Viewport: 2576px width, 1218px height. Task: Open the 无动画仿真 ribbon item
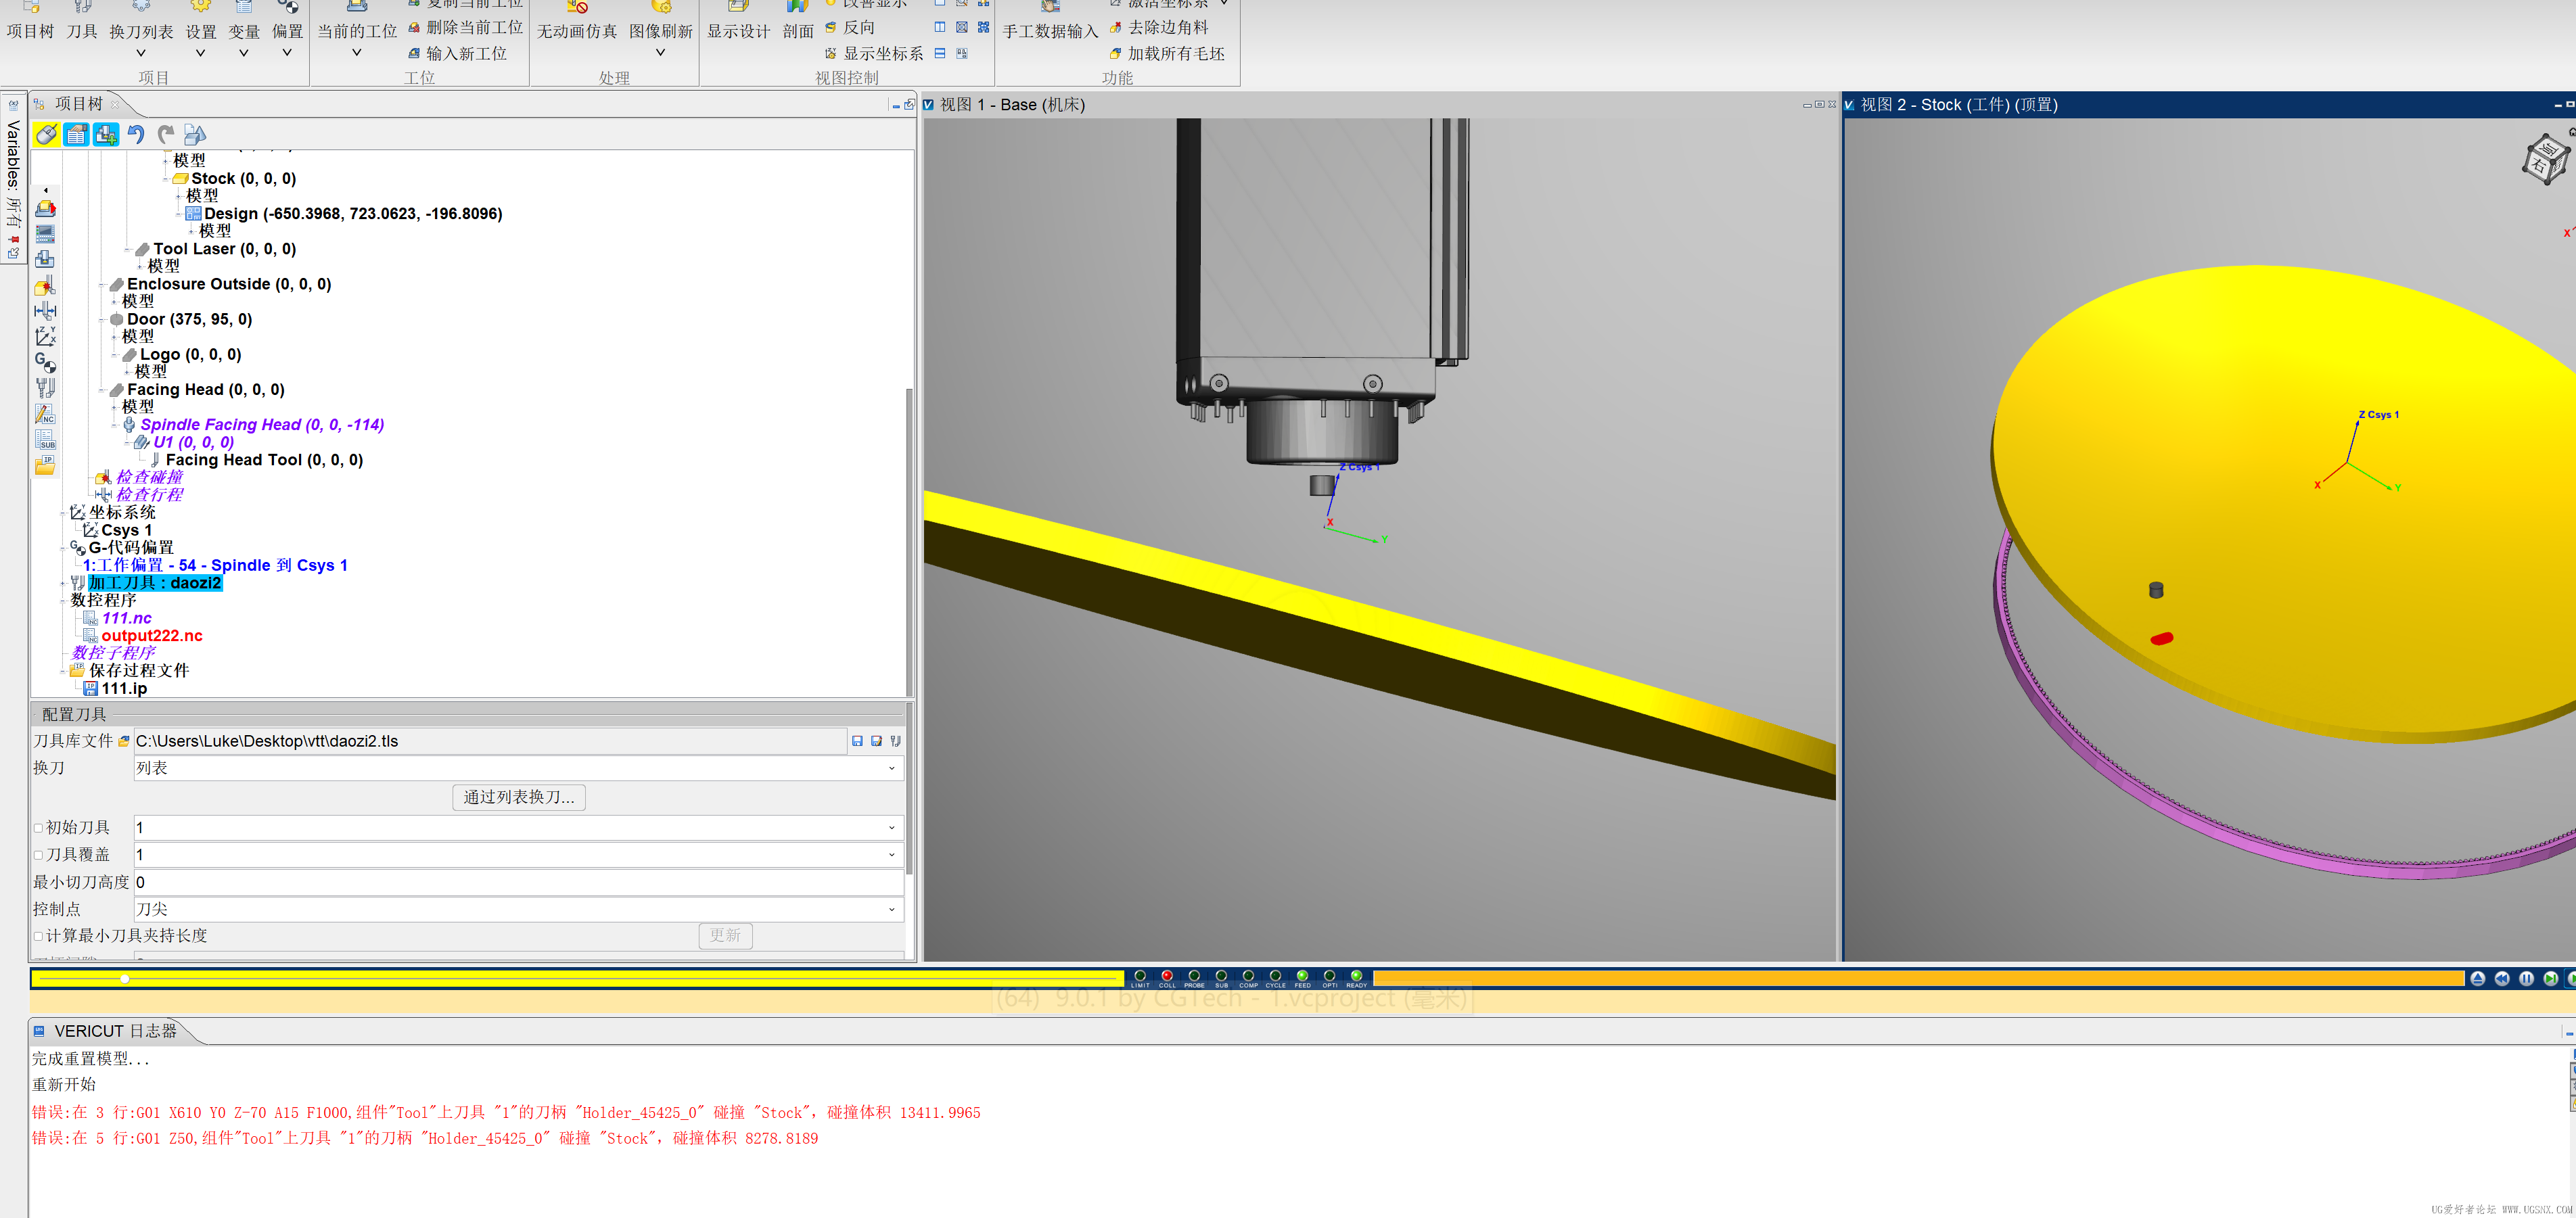point(576,31)
